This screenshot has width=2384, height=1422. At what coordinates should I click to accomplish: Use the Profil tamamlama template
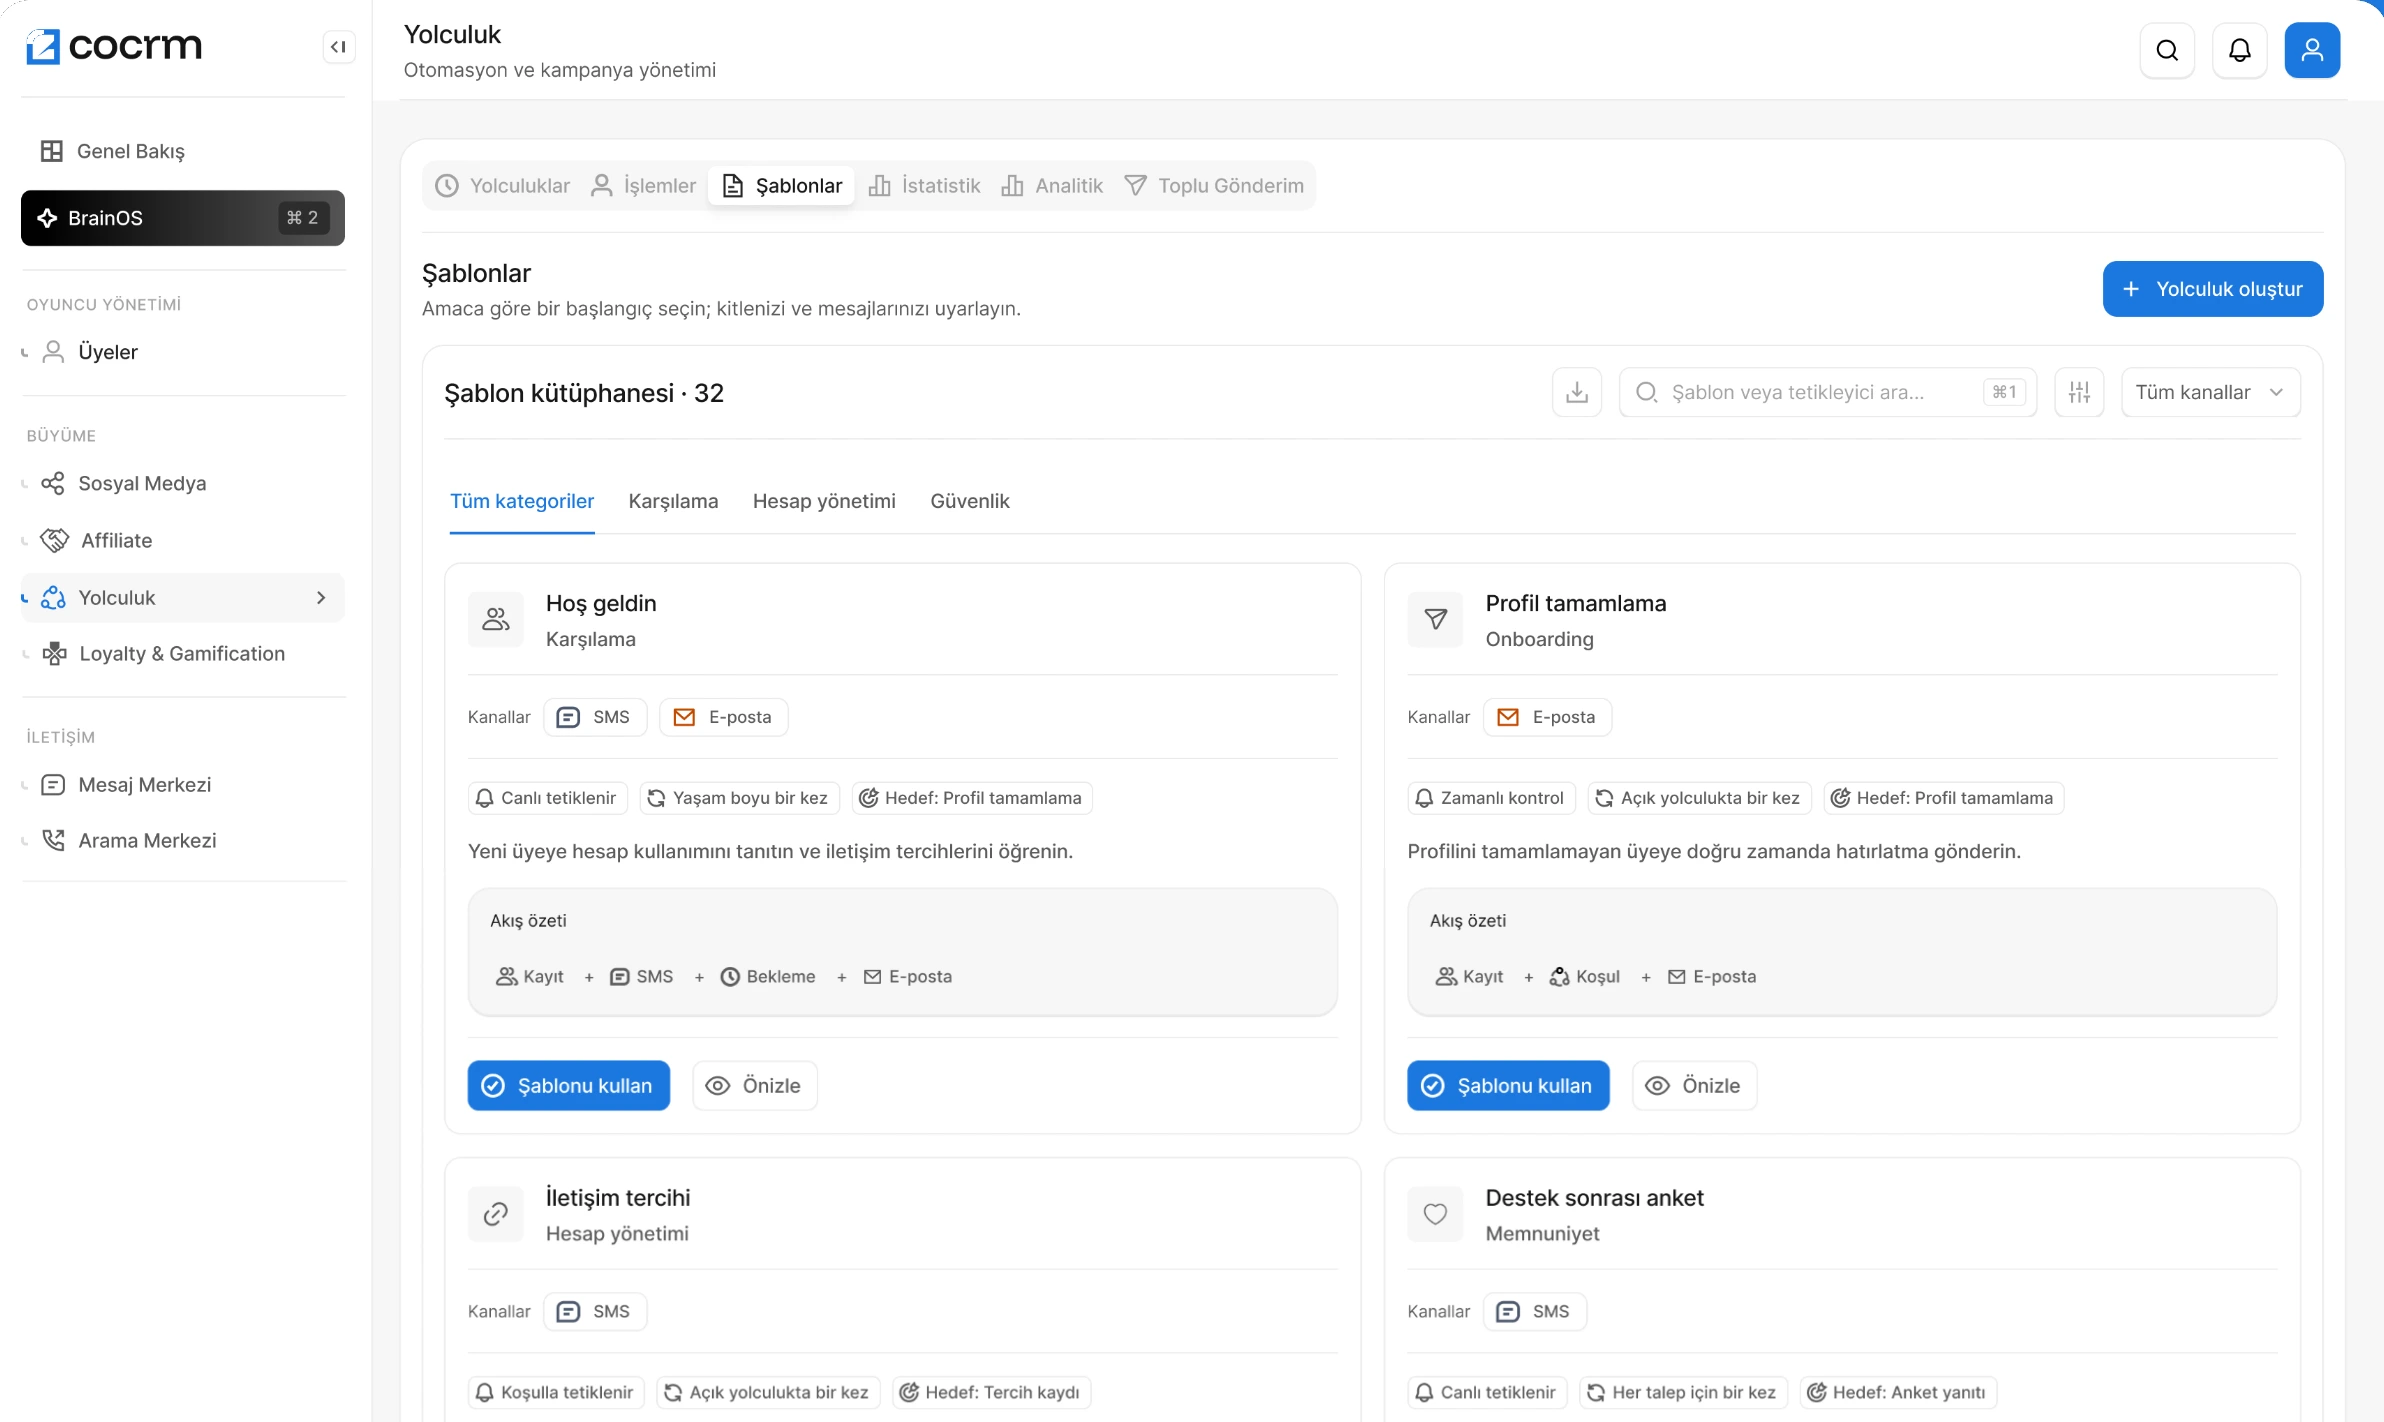click(1508, 1086)
